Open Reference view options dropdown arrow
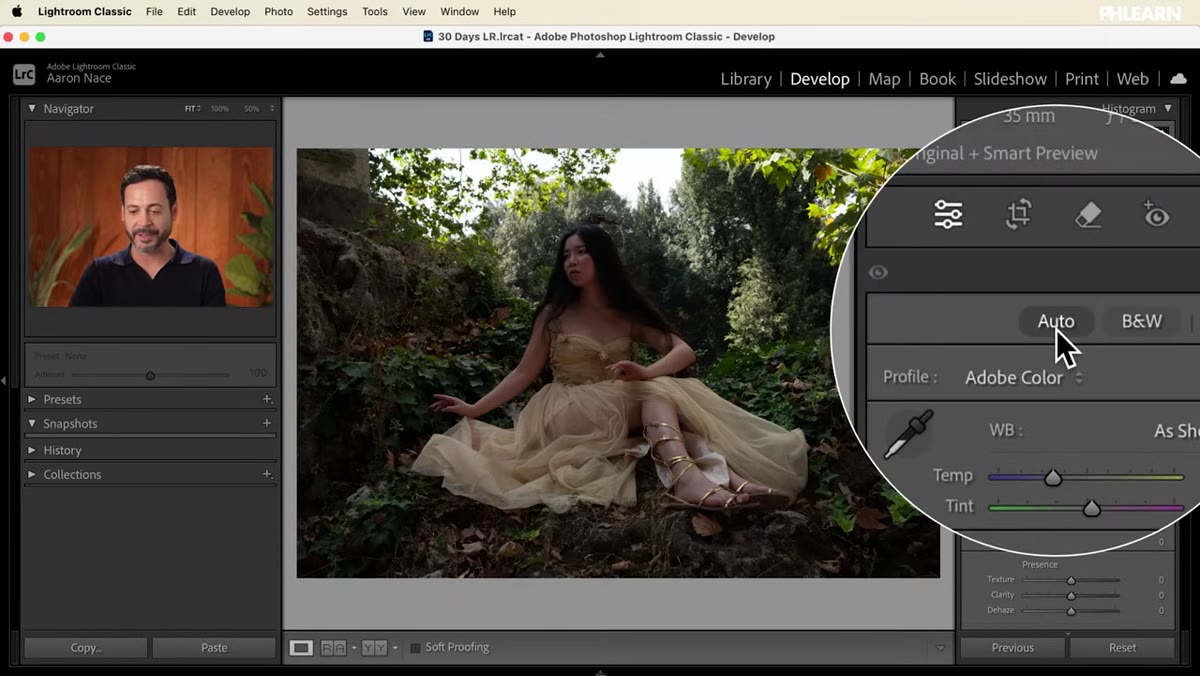 click(353, 648)
